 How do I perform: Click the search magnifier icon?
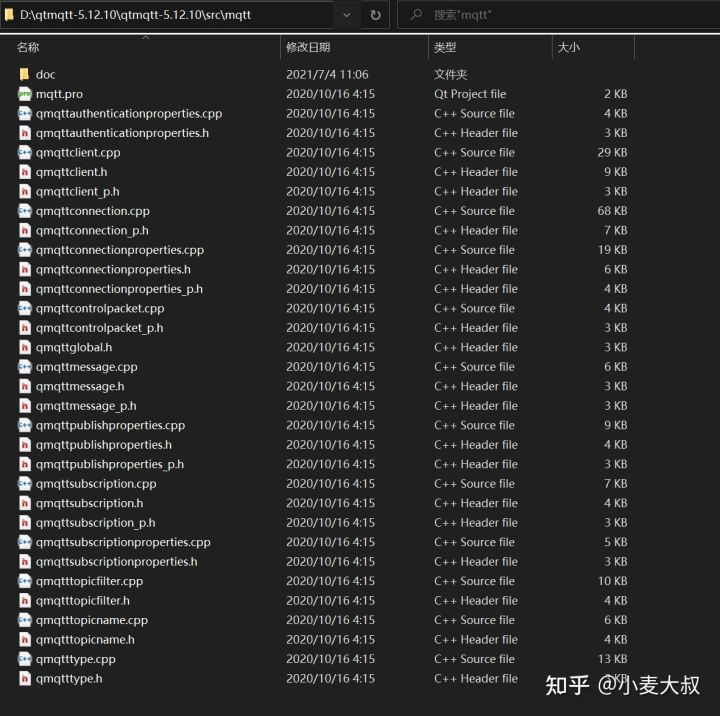pos(416,15)
